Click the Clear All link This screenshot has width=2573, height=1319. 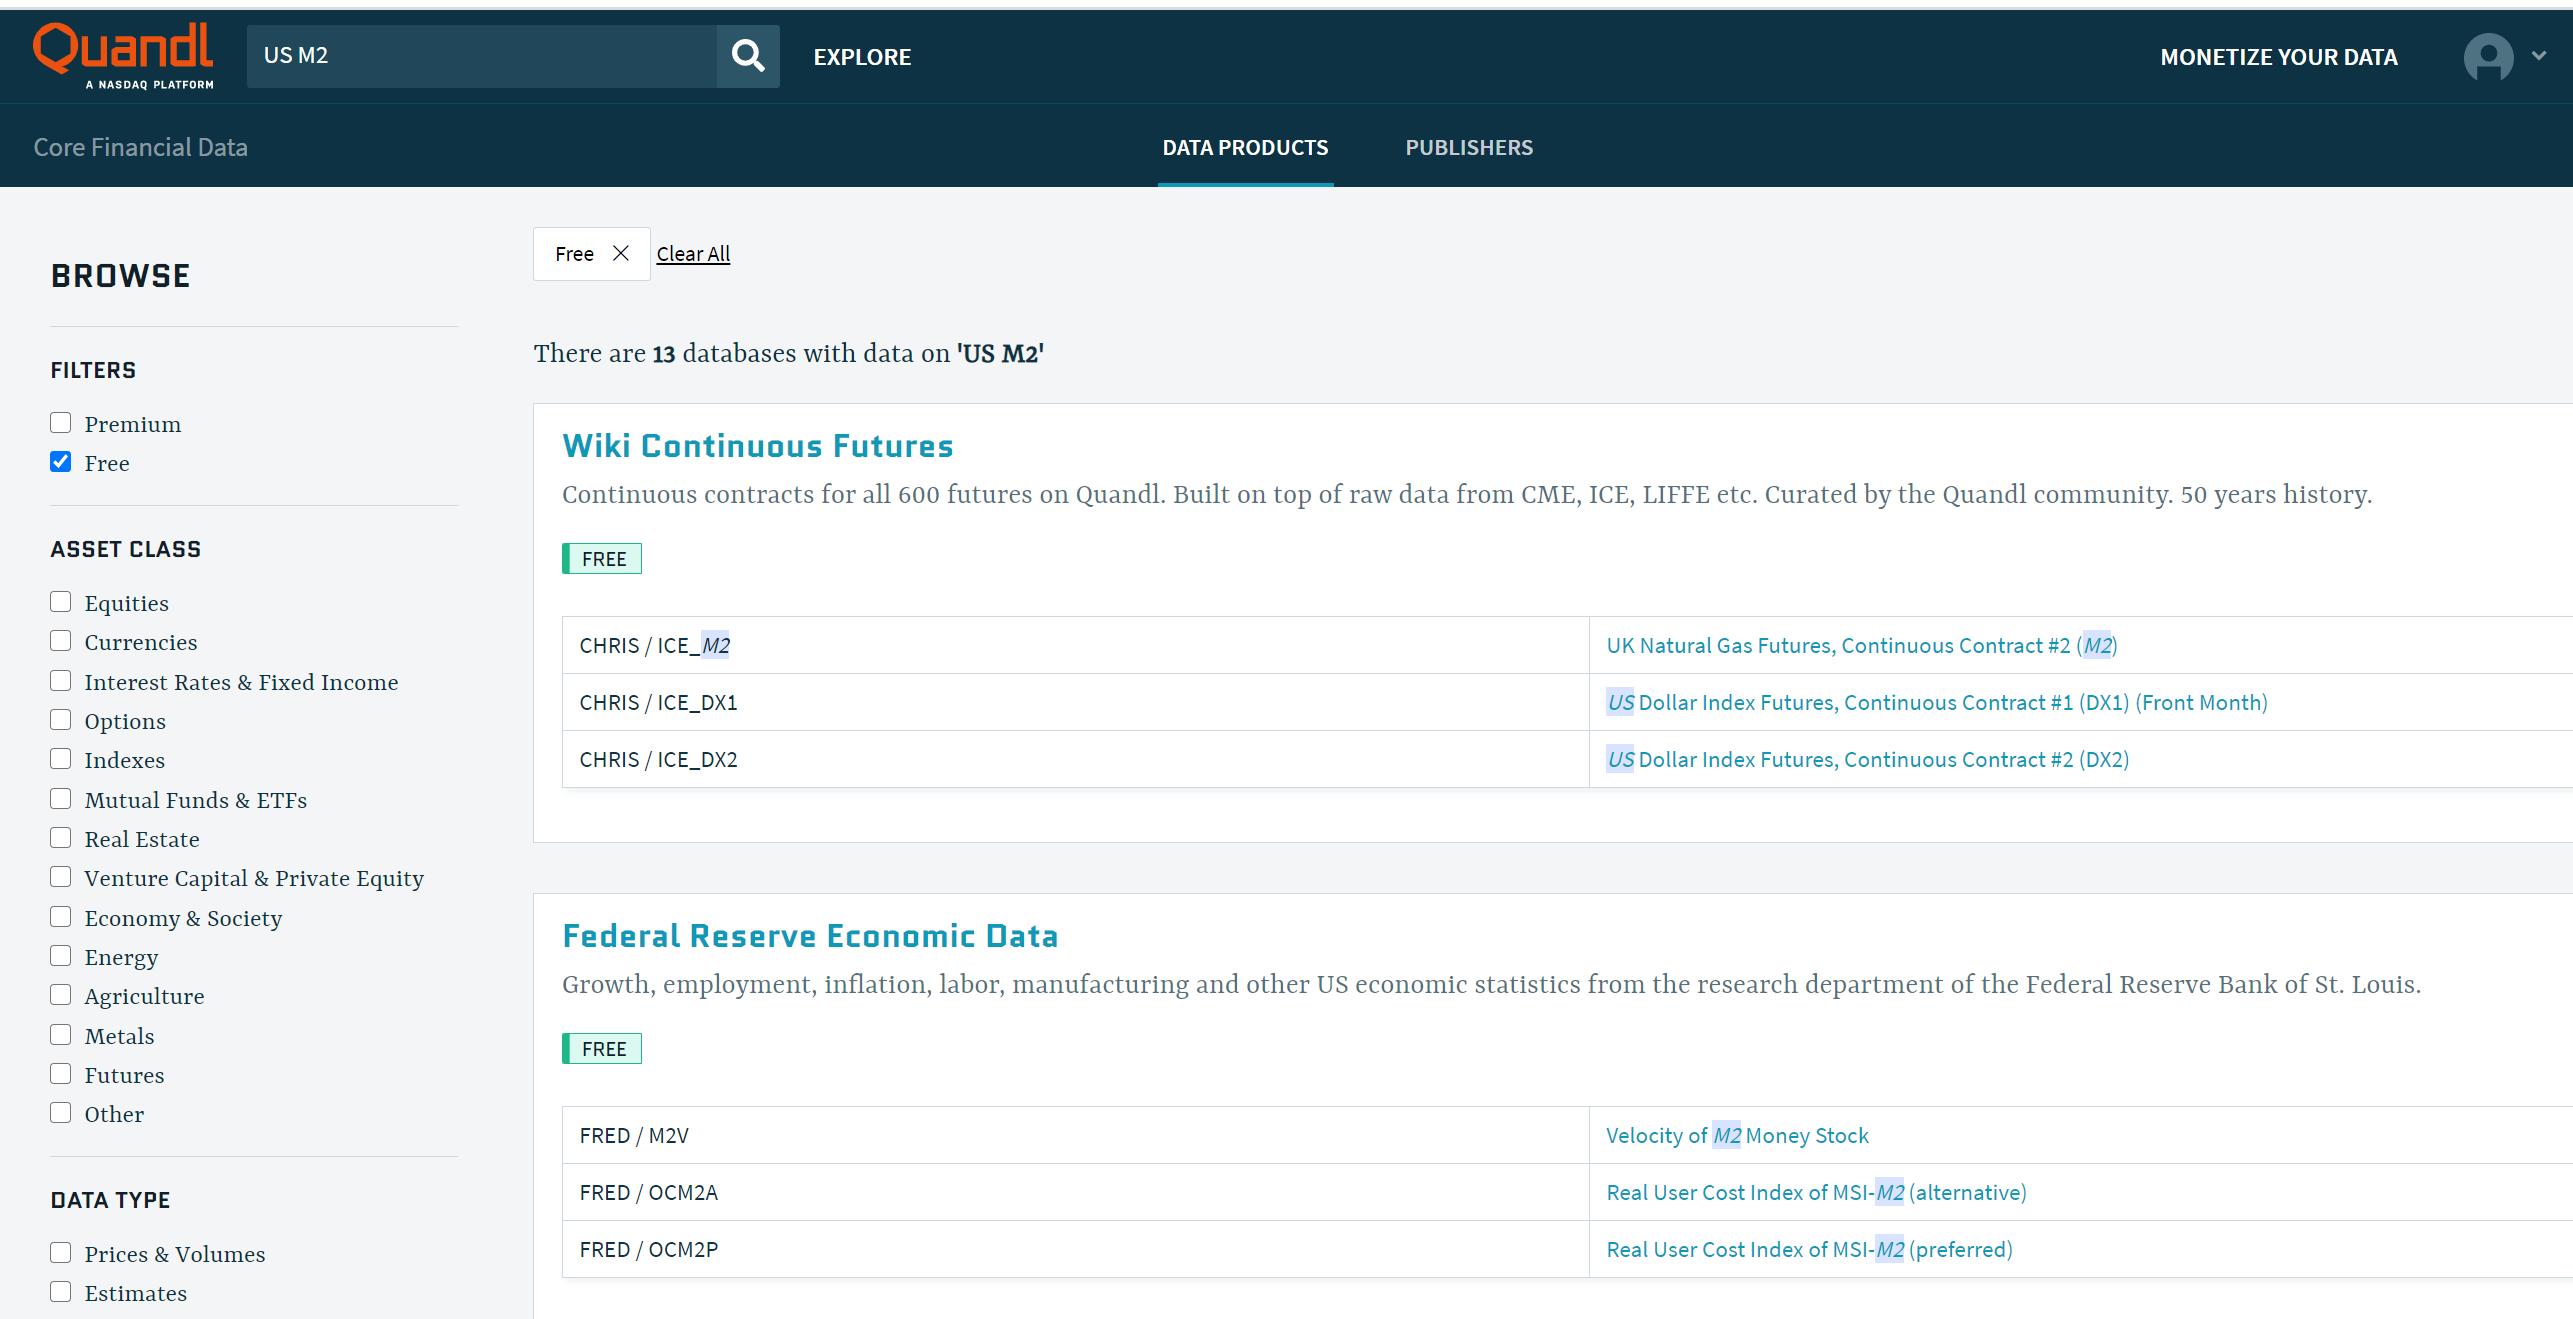[693, 254]
